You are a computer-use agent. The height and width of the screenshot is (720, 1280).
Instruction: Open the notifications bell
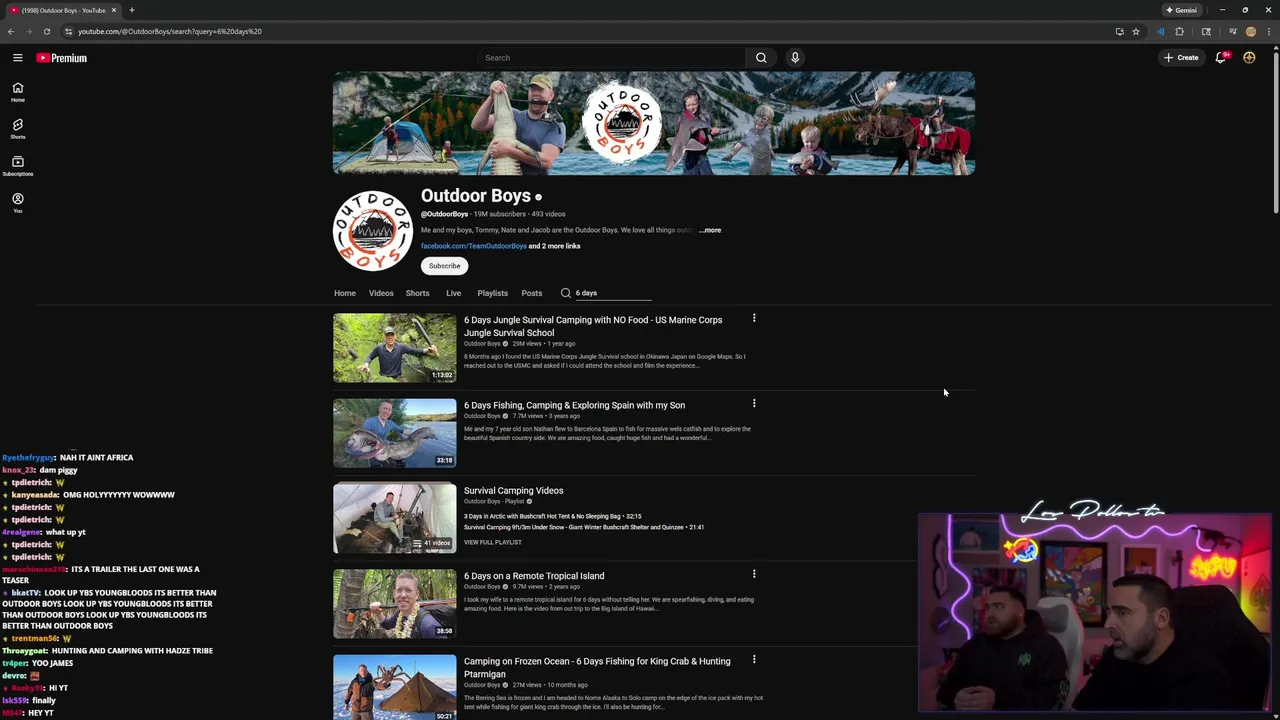pyautogui.click(x=1221, y=58)
